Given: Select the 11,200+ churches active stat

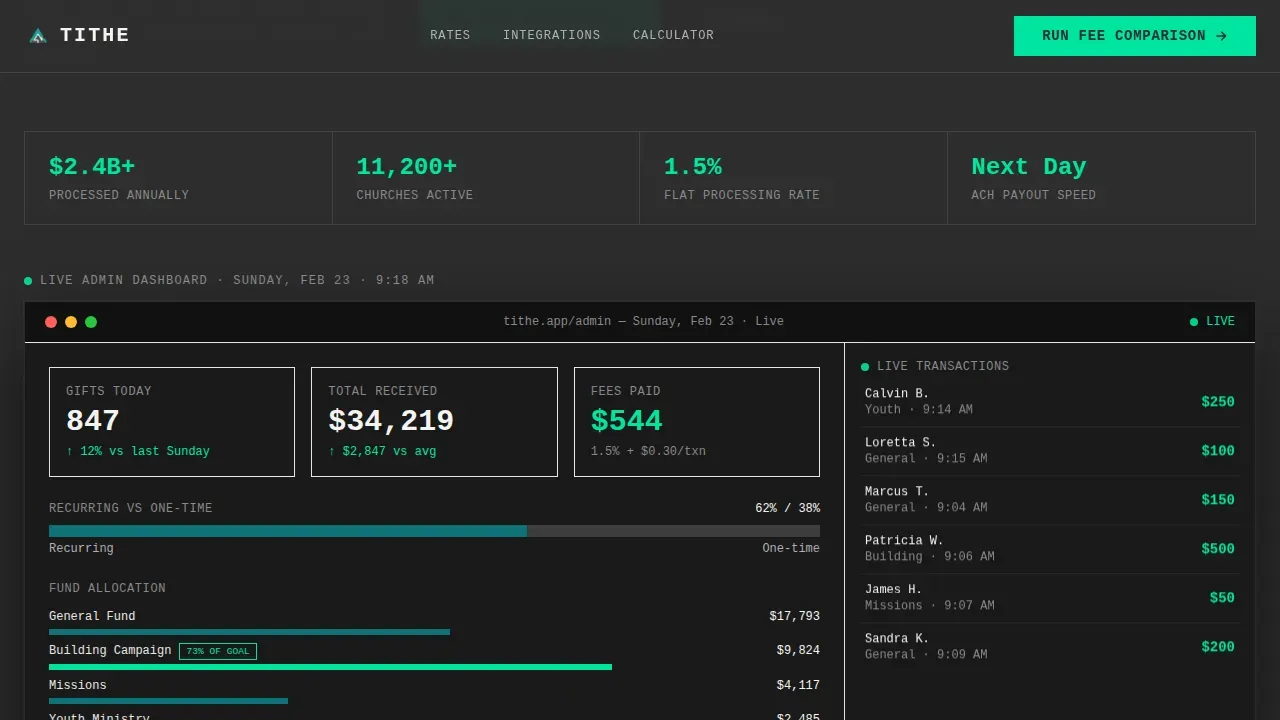Looking at the screenshot, I should (486, 178).
